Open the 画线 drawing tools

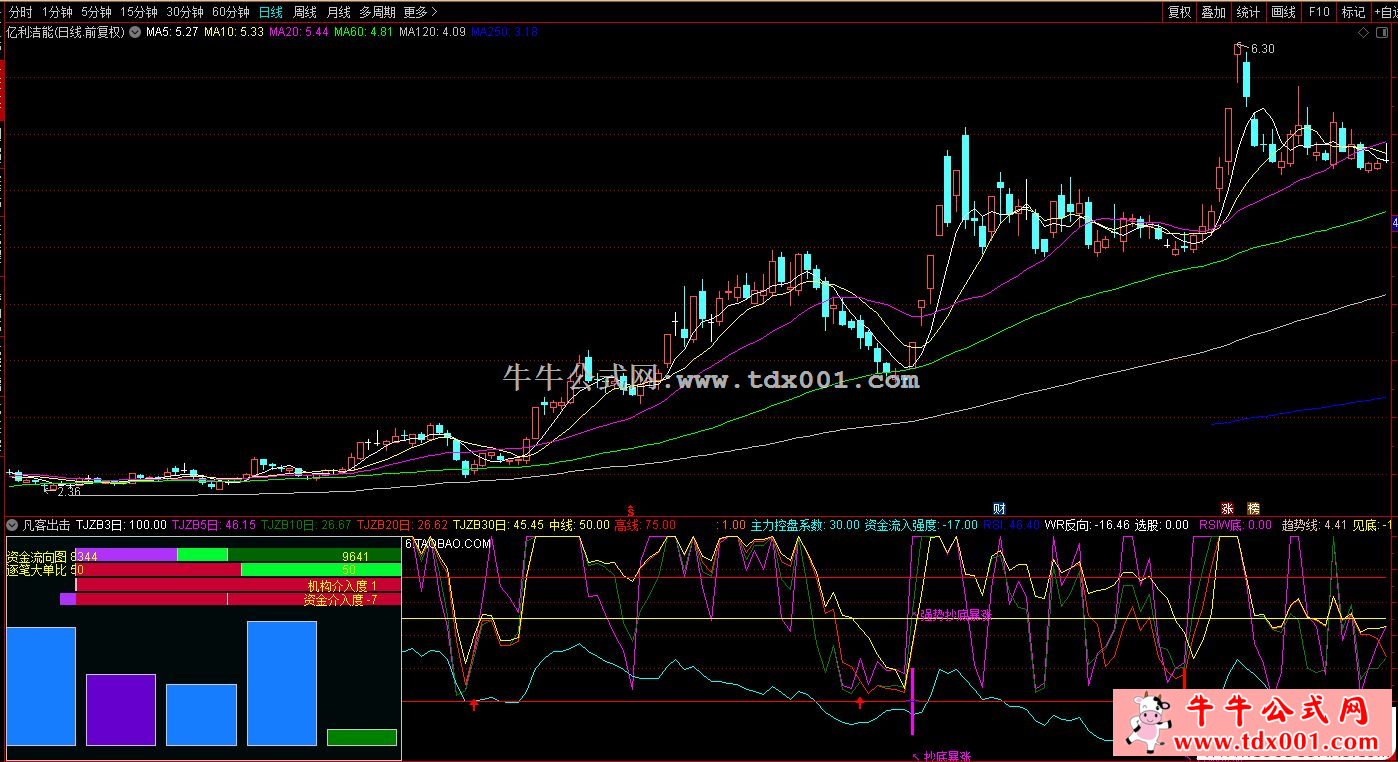[x=1283, y=12]
